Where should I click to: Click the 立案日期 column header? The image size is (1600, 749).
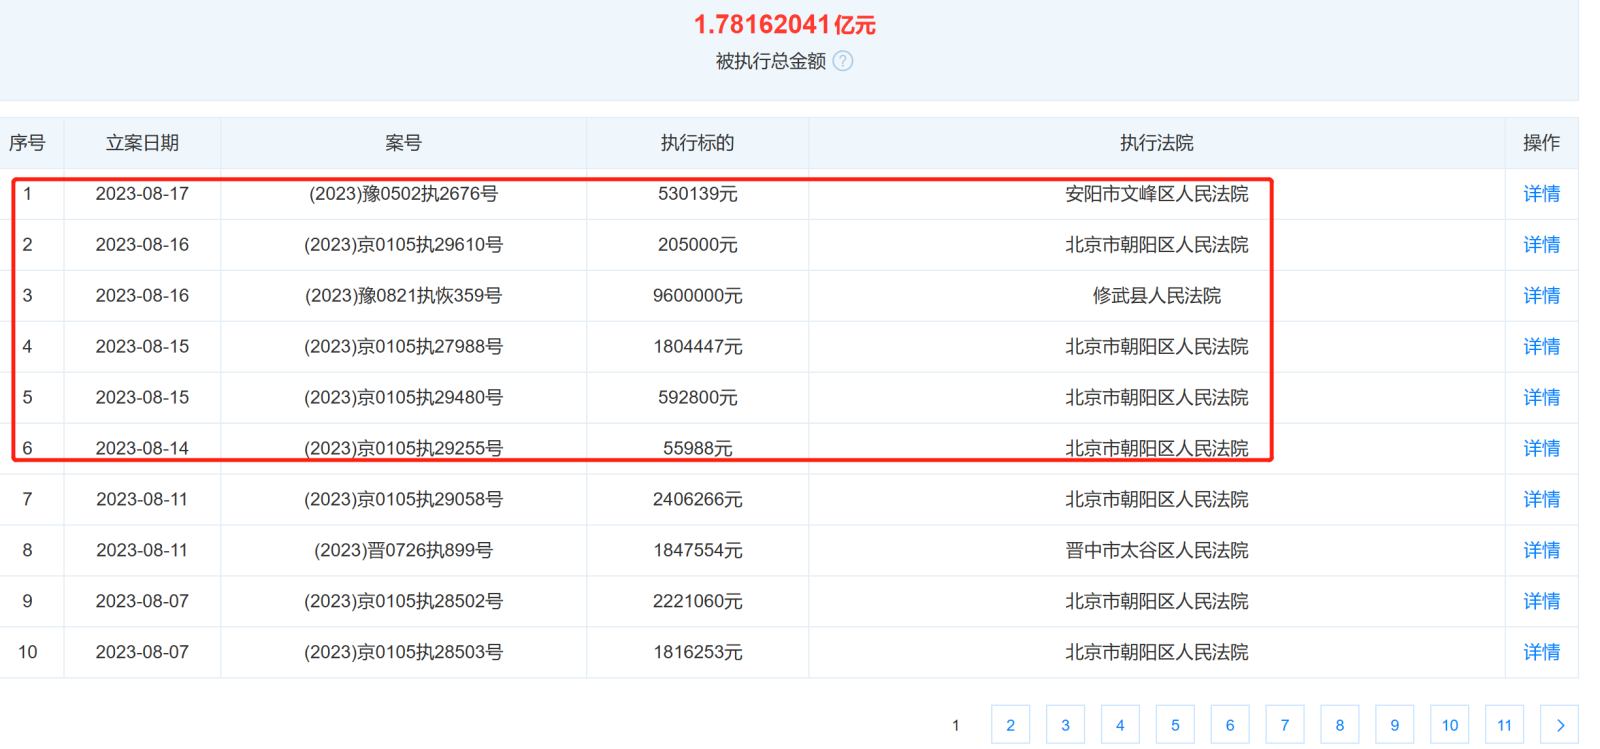click(x=142, y=143)
